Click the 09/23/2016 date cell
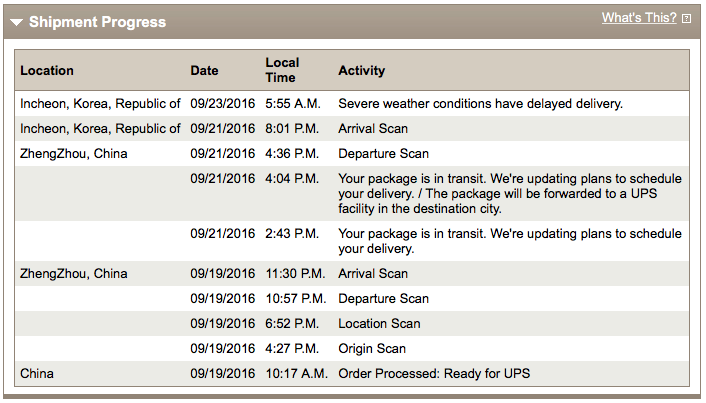Viewport: 706px width, 403px height. [x=223, y=103]
